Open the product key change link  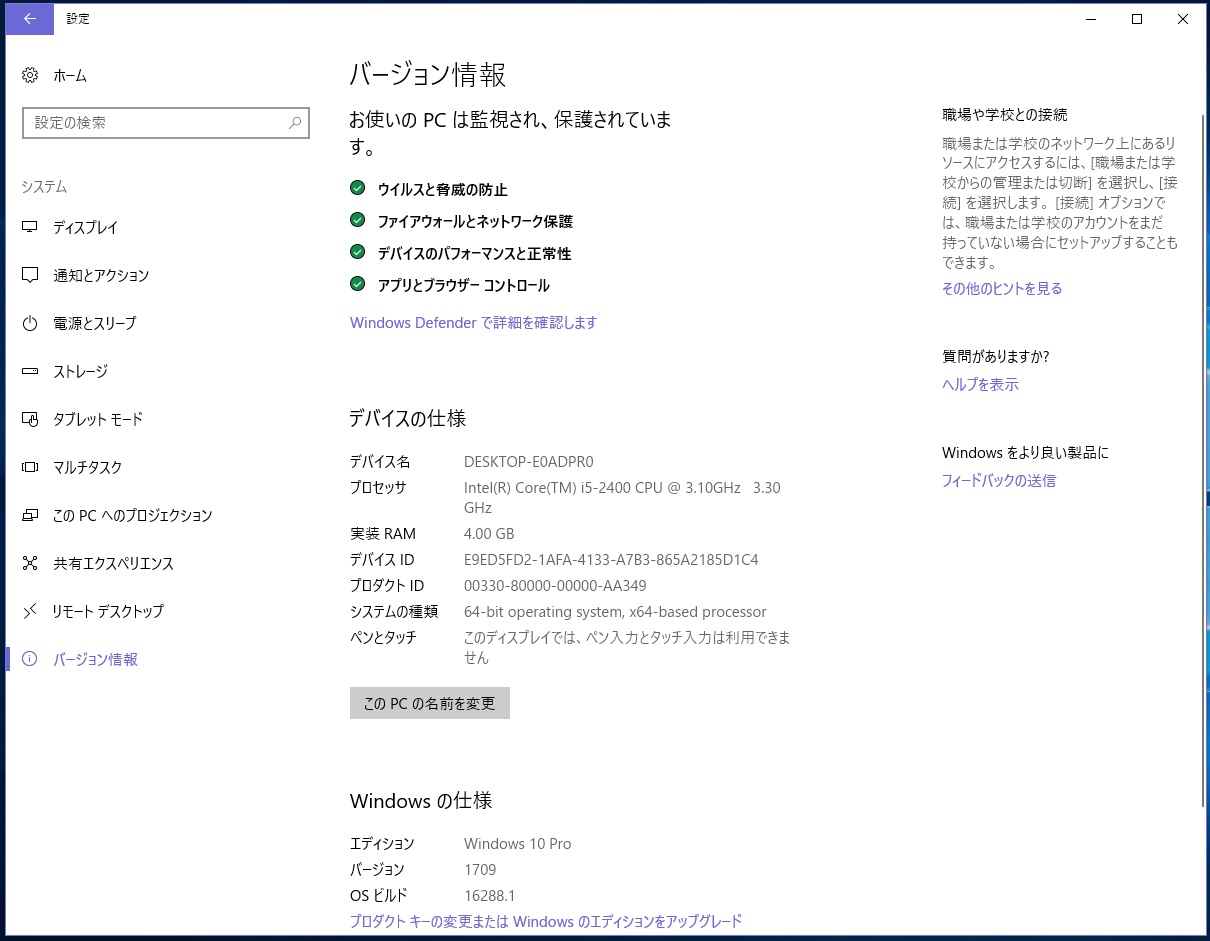[x=546, y=921]
